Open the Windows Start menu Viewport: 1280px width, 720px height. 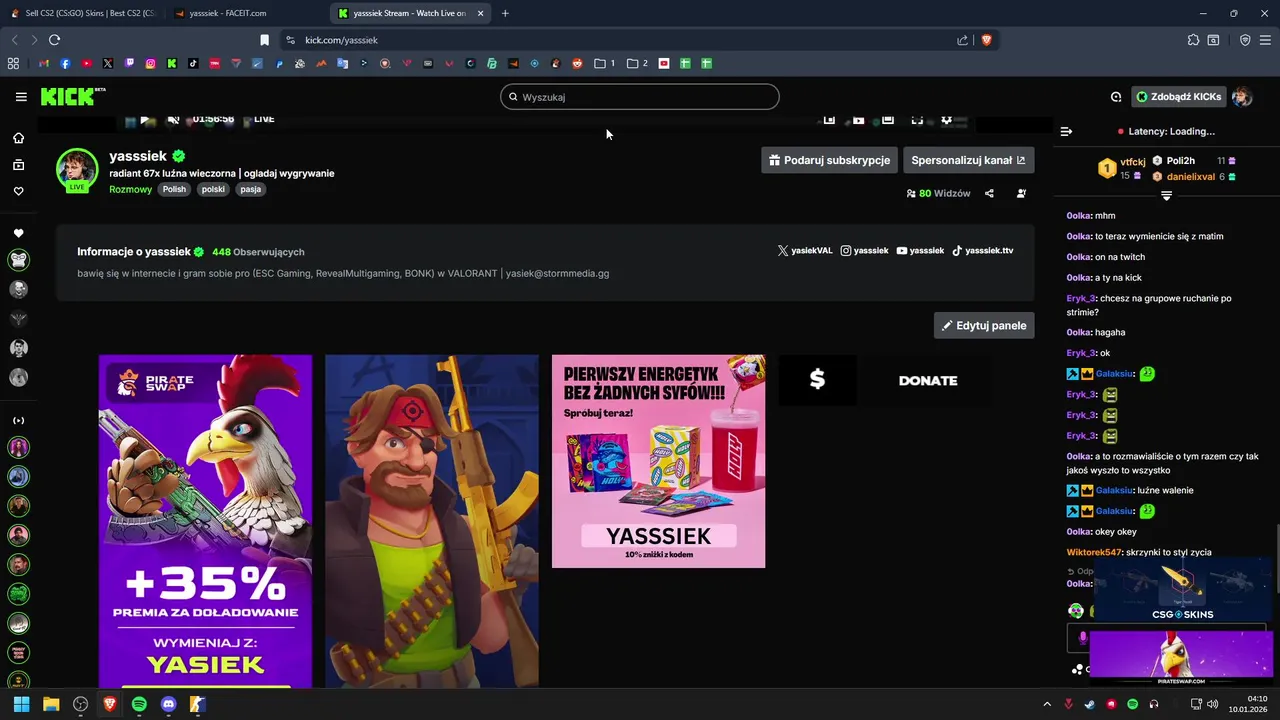click(x=21, y=704)
